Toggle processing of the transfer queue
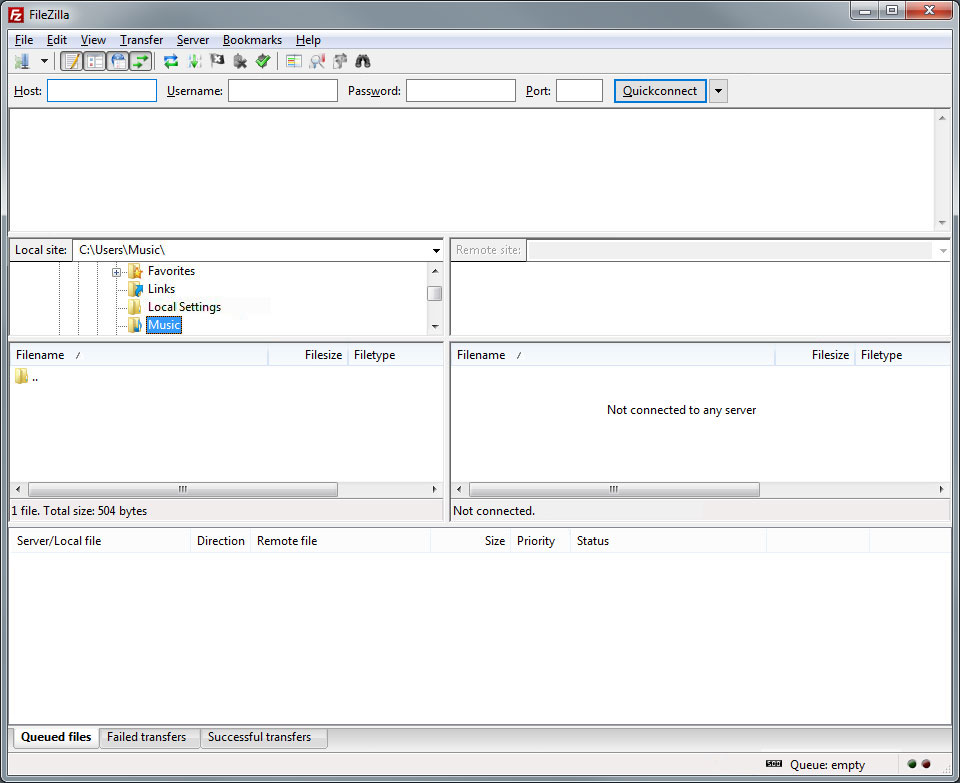Screen dimensions: 960x783 [x=195, y=61]
